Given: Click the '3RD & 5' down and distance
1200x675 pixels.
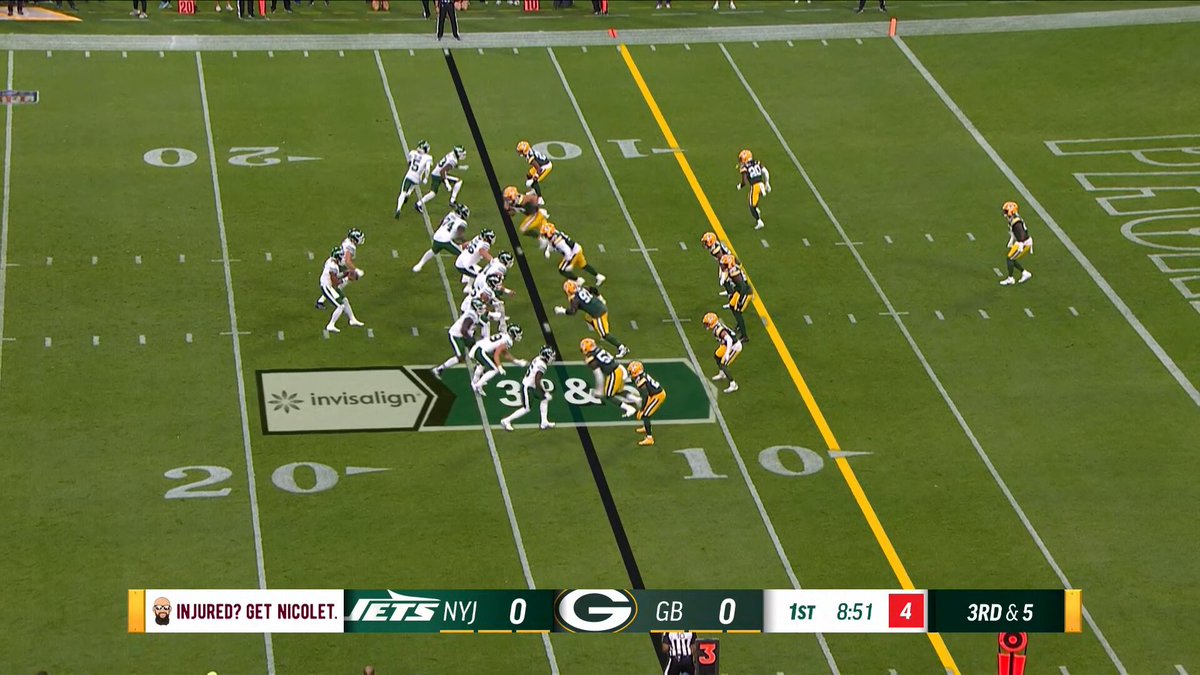Looking at the screenshot, I should [999, 611].
